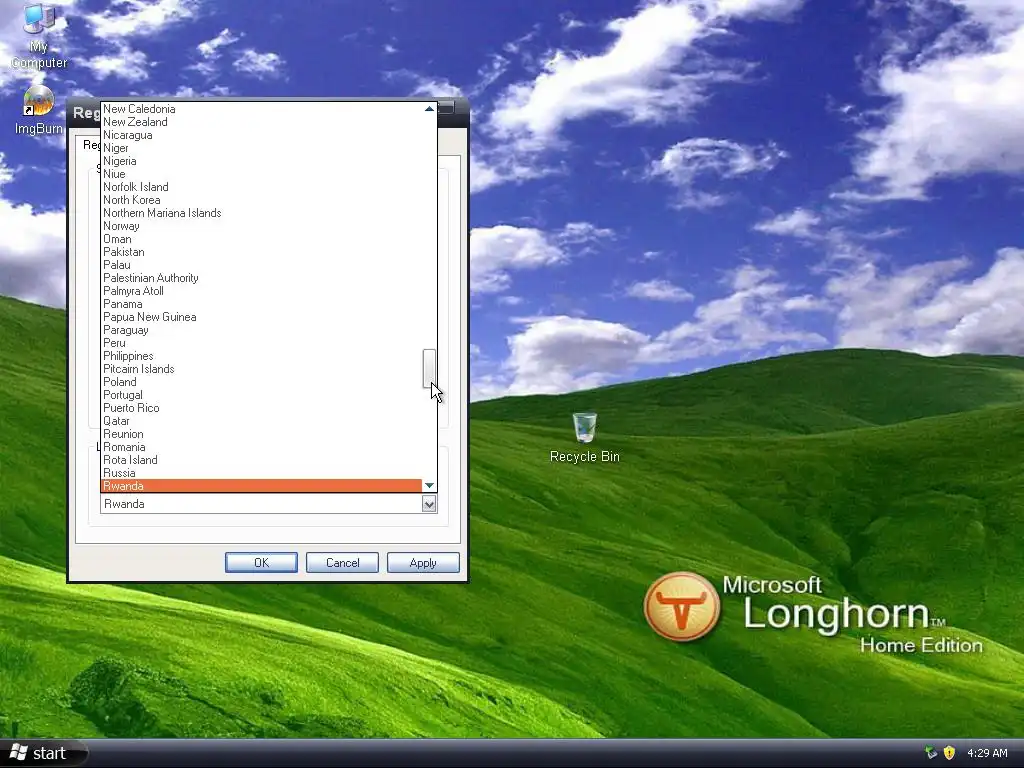The image size is (1024, 768).
Task: Click the OK button
Action: click(261, 562)
